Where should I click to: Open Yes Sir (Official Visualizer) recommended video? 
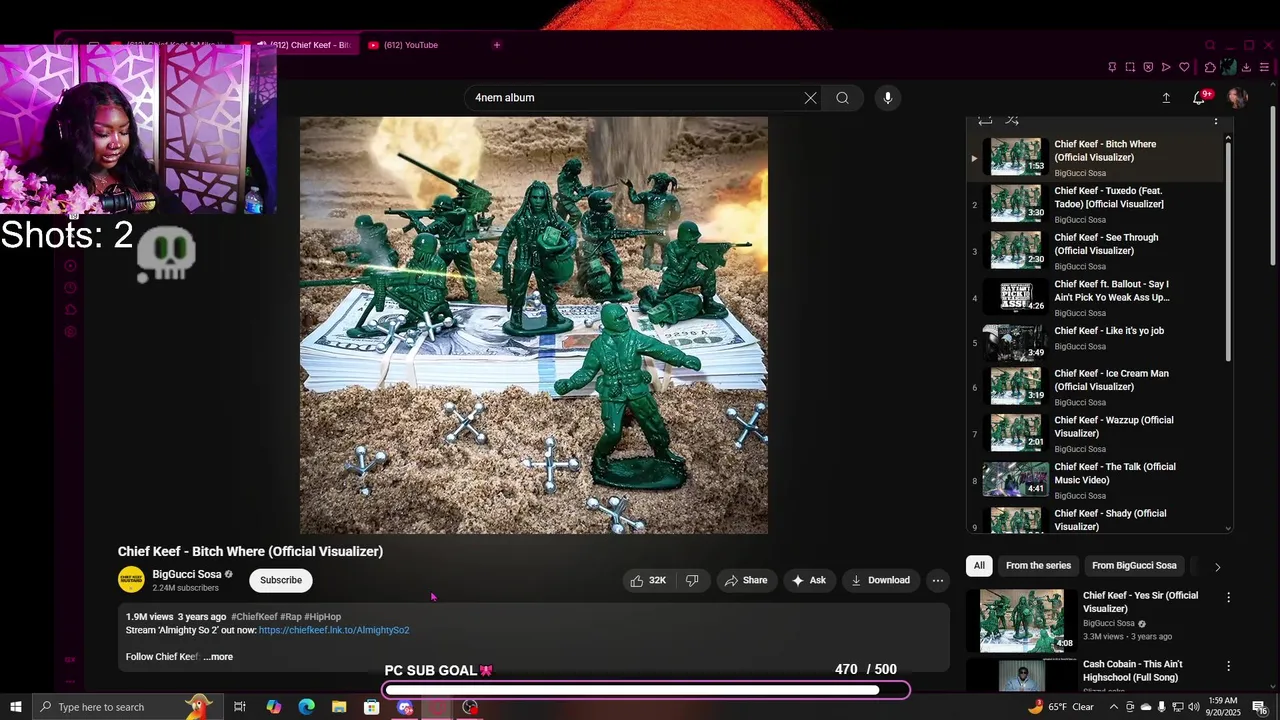pyautogui.click(x=1140, y=602)
